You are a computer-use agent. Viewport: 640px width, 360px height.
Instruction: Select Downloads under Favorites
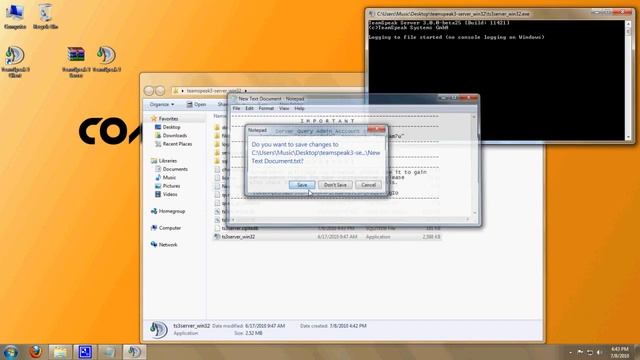tap(174, 136)
